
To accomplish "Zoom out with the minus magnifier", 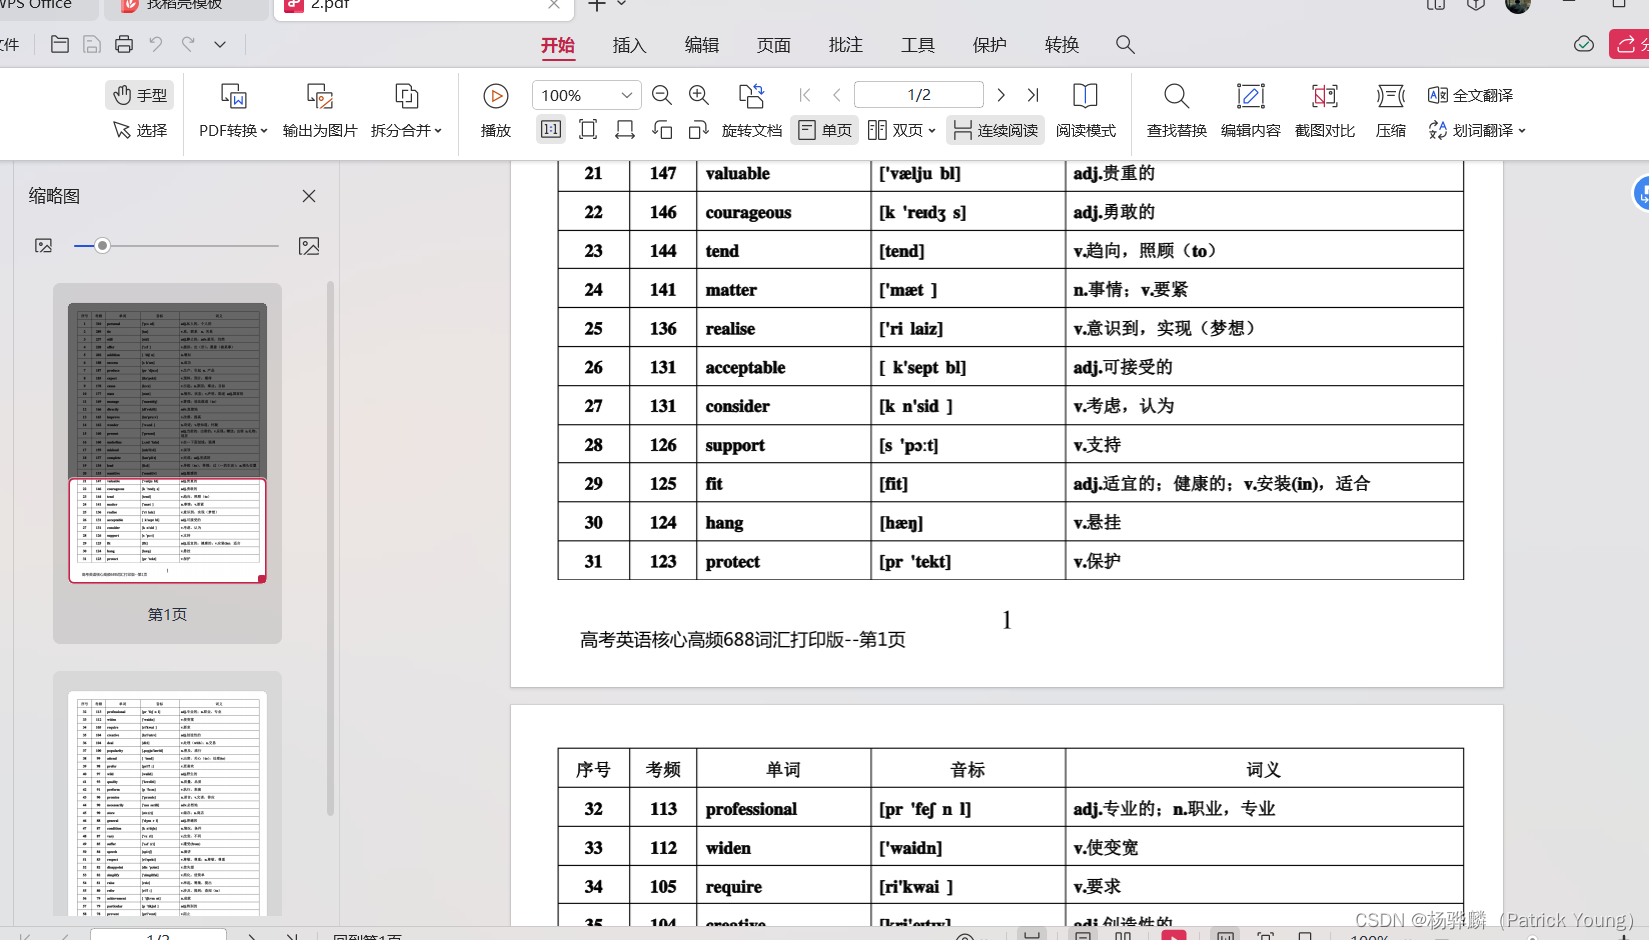I will coord(662,95).
